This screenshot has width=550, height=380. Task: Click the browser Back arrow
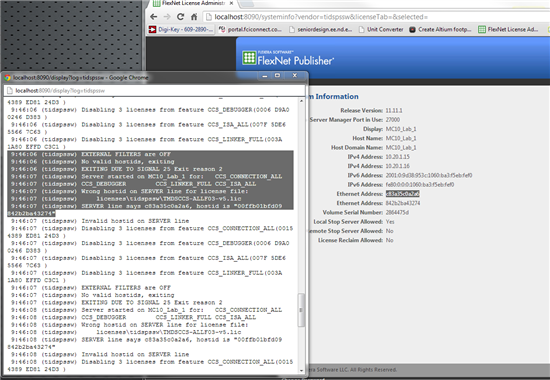[153, 16]
